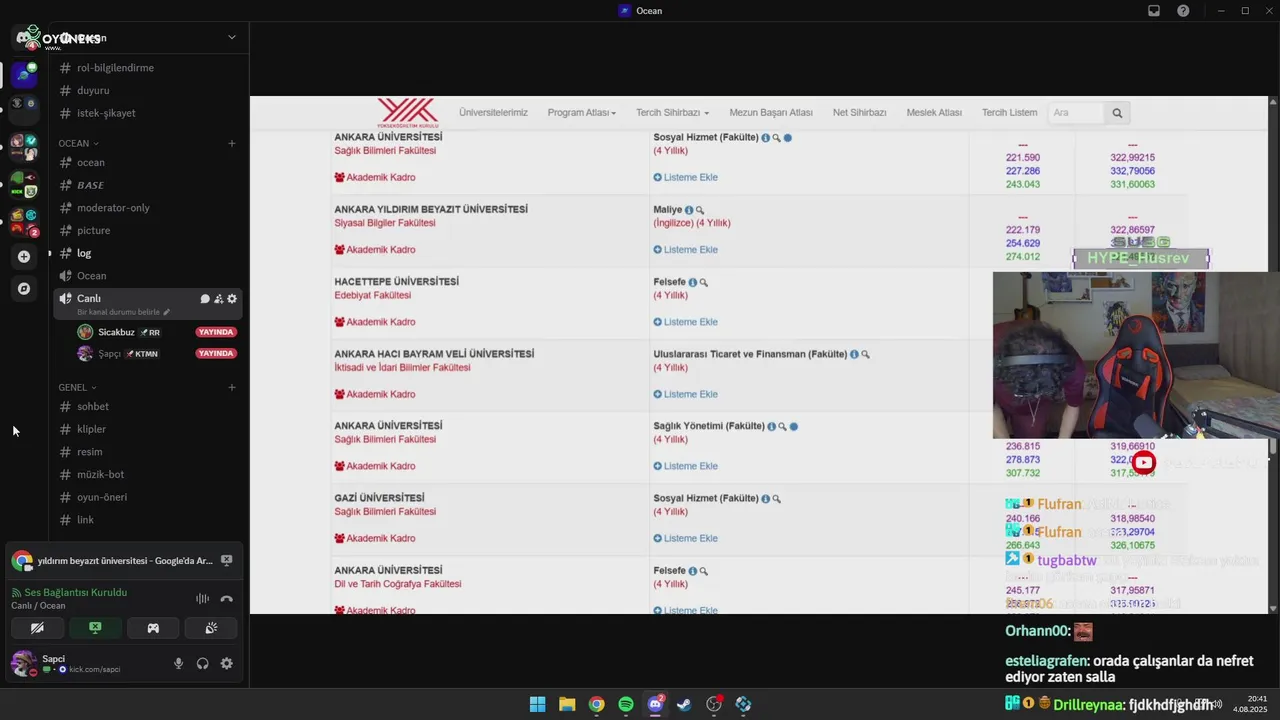Open info icon for Gazi Sosyal Hizmet
The width and height of the screenshot is (1280, 720).
coord(765,498)
